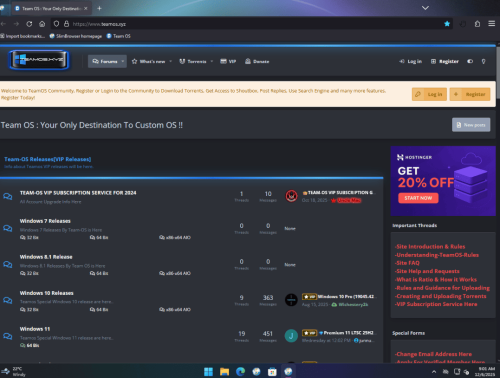Go to the browser home page icon
The image size is (500, 378).
click(x=42, y=24)
